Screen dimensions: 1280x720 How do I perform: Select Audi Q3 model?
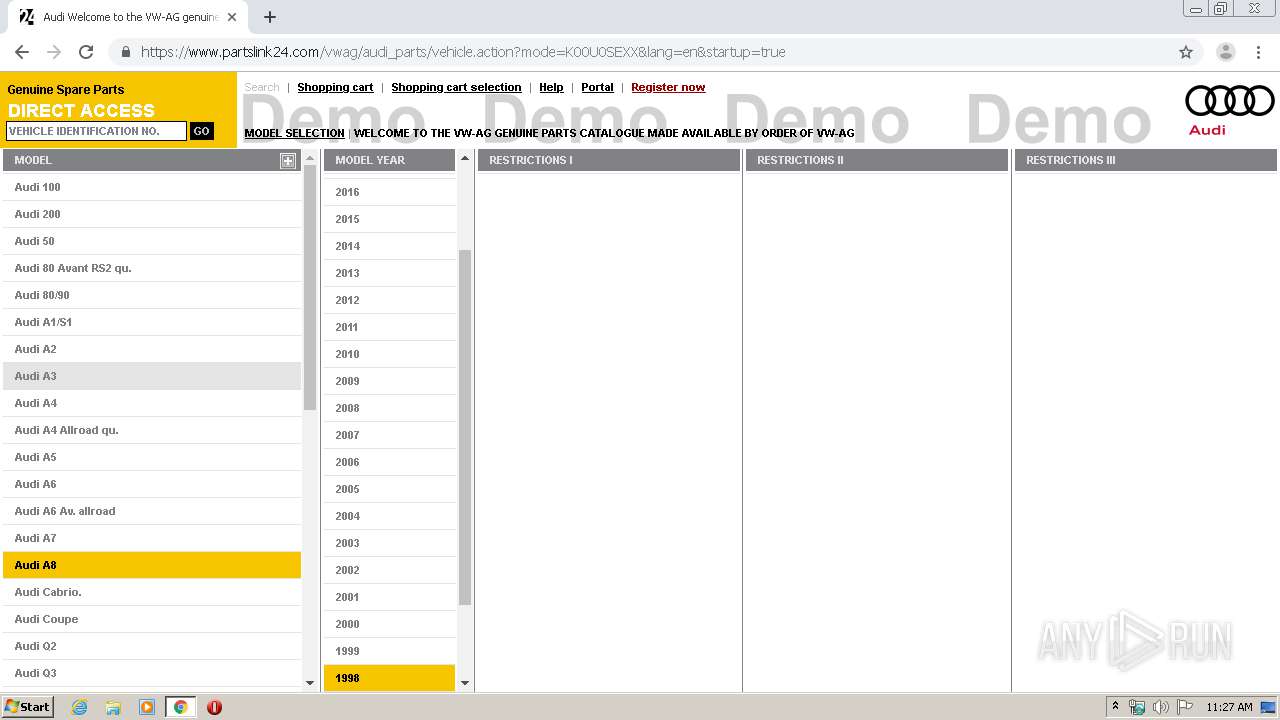152,673
